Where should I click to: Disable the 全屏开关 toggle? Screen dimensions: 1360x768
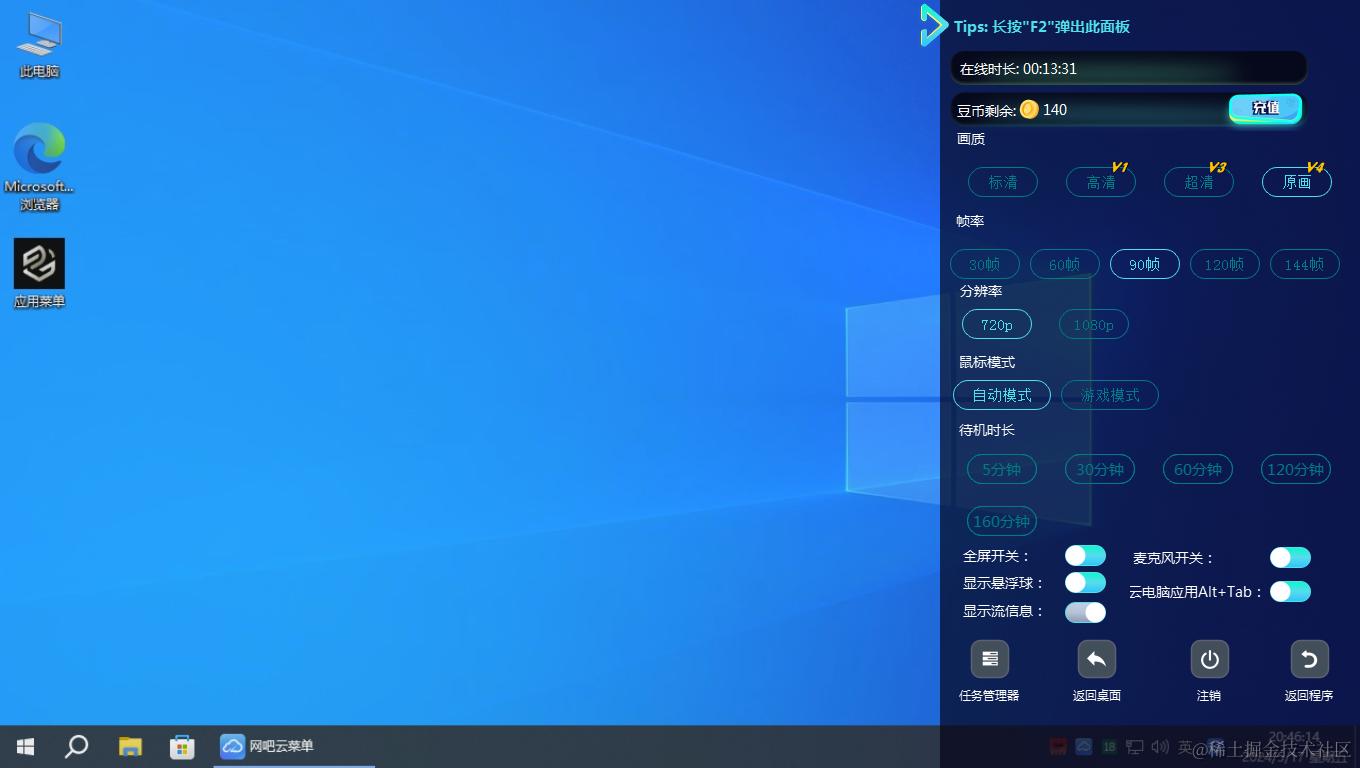[x=1084, y=555]
